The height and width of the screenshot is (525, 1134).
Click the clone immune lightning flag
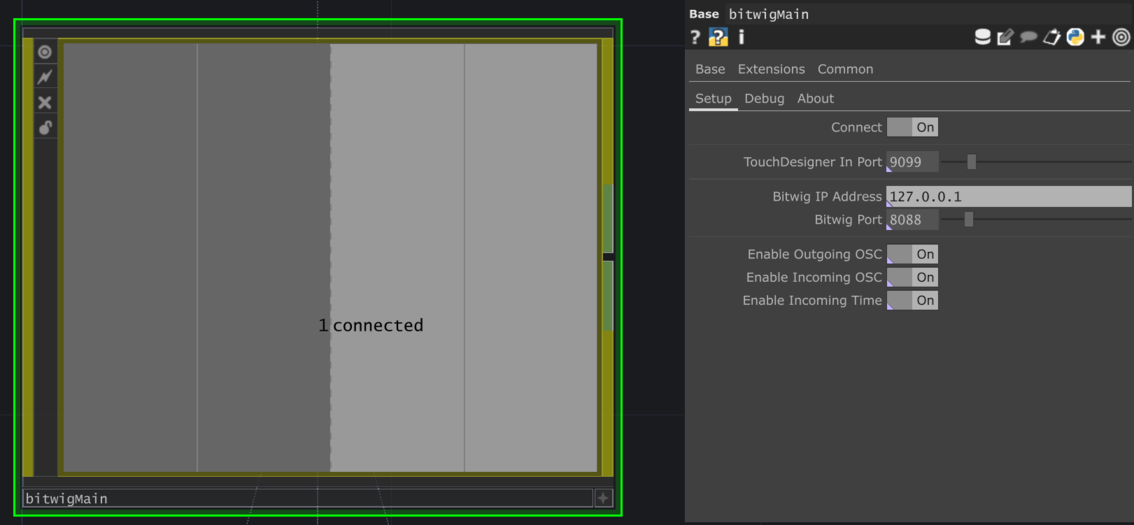pos(45,77)
